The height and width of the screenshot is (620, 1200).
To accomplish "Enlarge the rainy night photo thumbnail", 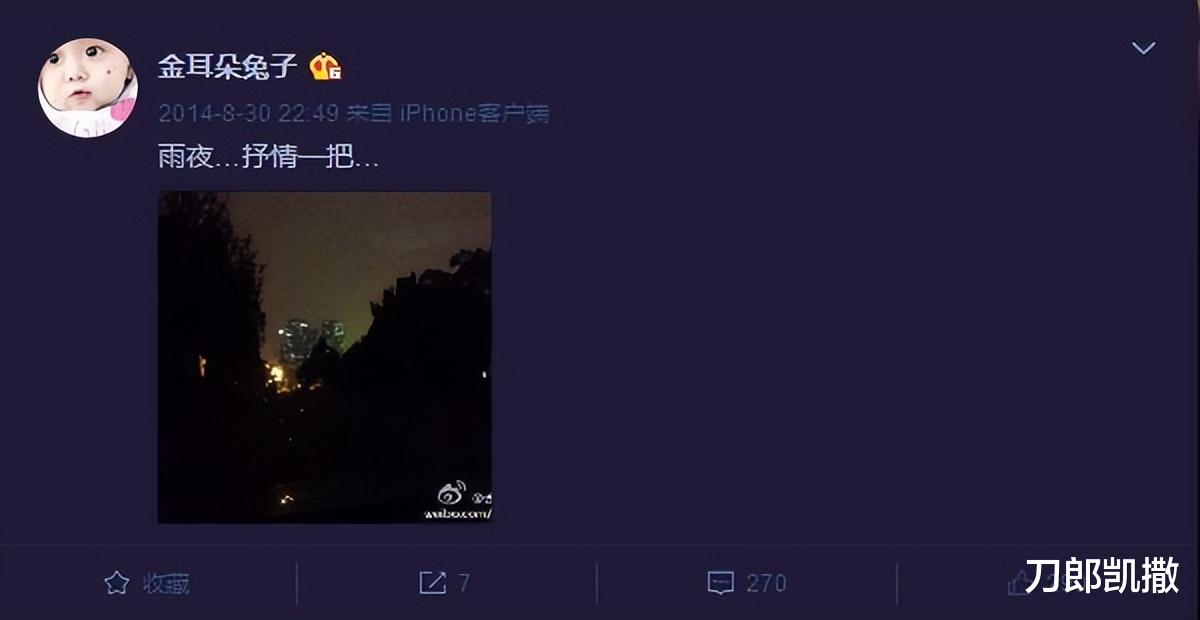I will point(325,357).
